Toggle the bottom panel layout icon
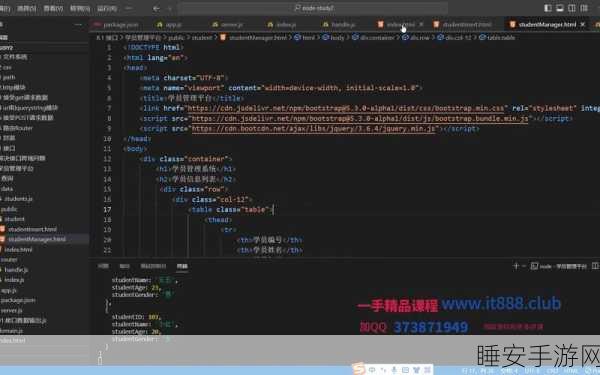This screenshot has width=600, height=375. 560,8
